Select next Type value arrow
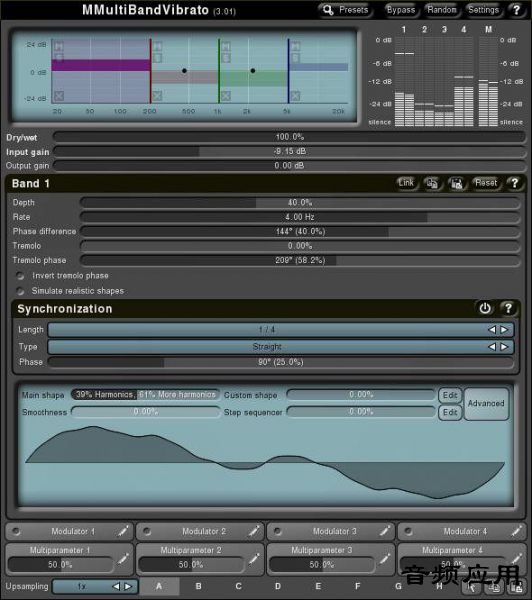Viewport: 532px width, 600px height. tap(504, 347)
